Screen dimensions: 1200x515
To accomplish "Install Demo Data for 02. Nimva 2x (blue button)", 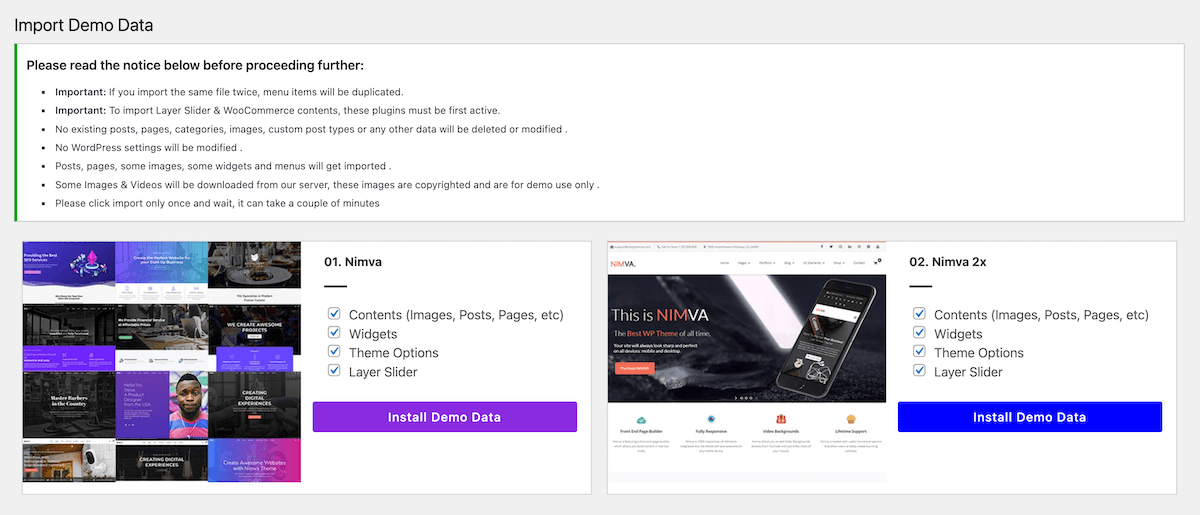I will (1030, 417).
